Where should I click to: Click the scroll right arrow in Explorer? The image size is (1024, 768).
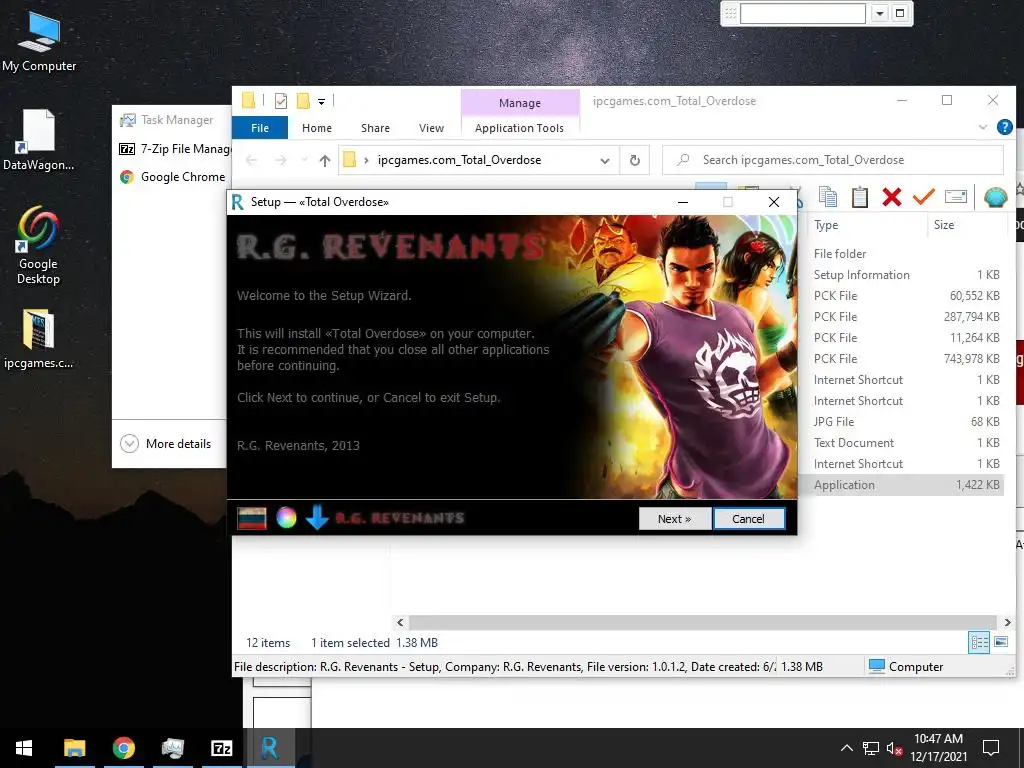pos(1007,622)
